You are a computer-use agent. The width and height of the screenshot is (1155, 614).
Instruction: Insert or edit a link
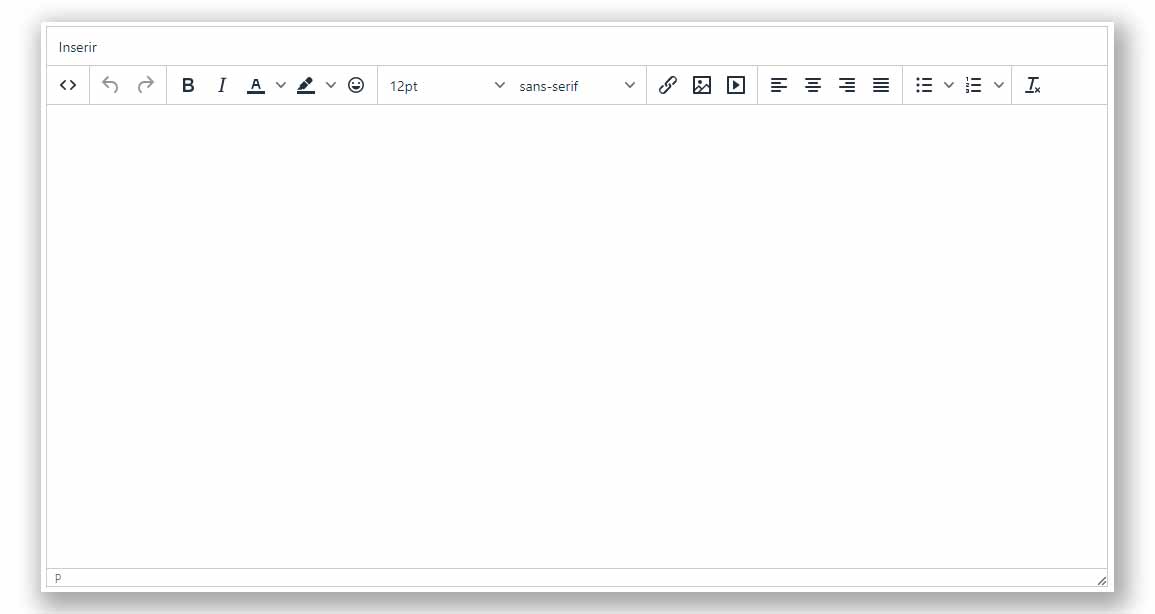click(x=668, y=85)
